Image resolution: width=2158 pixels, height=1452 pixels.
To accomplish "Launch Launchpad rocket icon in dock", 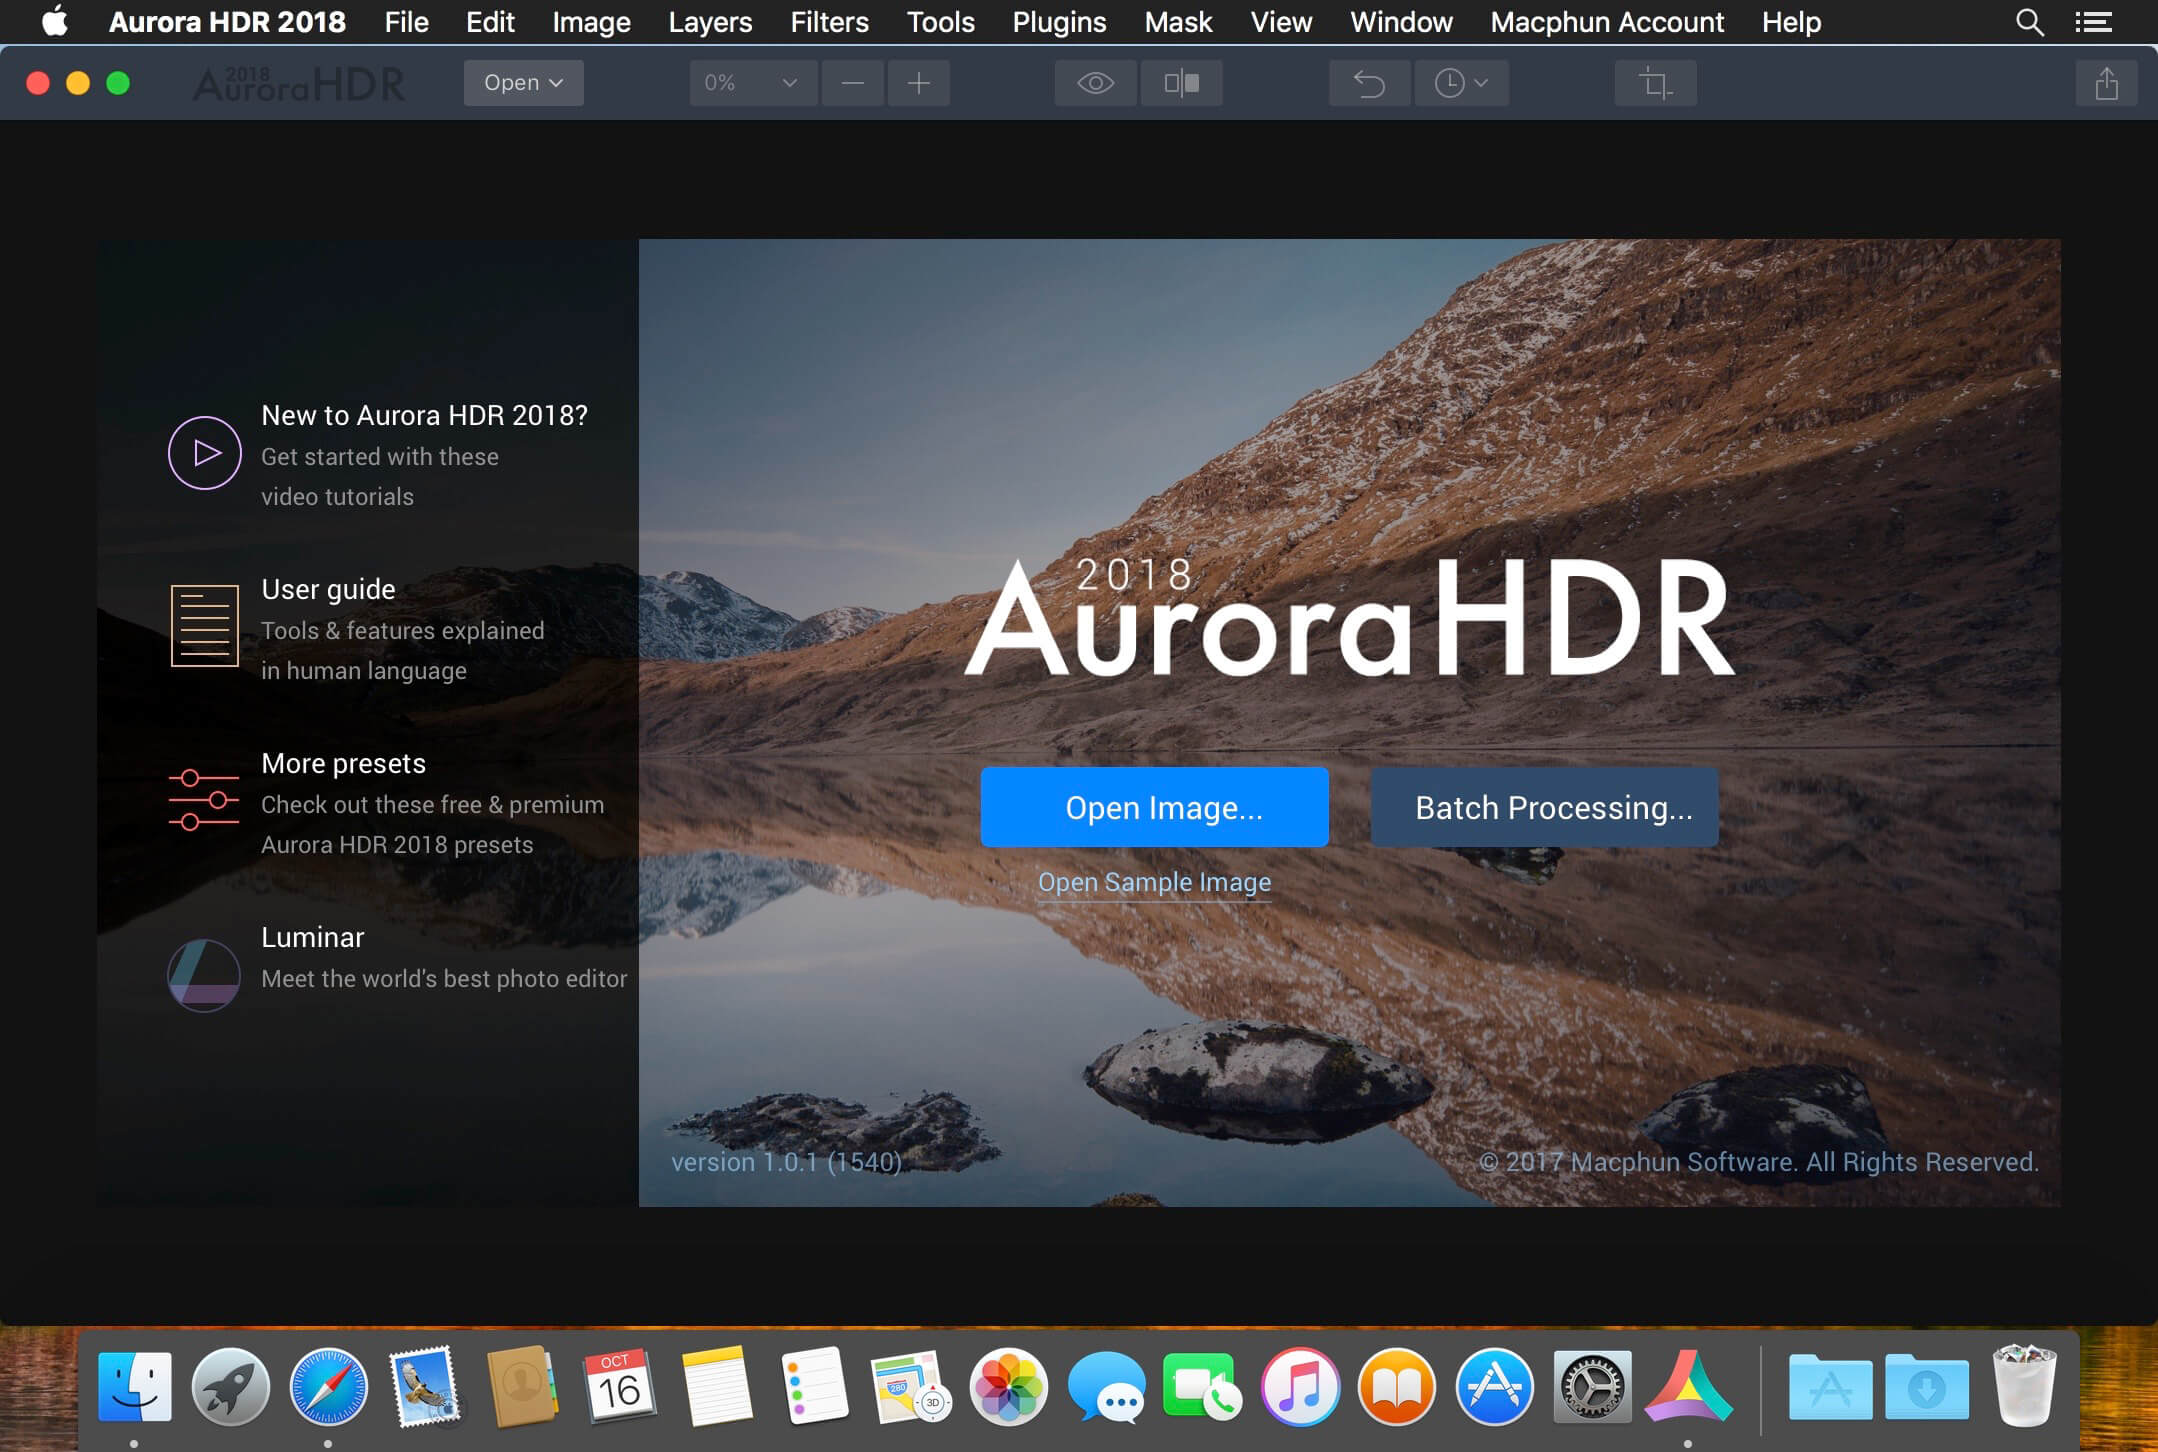I will (231, 1387).
